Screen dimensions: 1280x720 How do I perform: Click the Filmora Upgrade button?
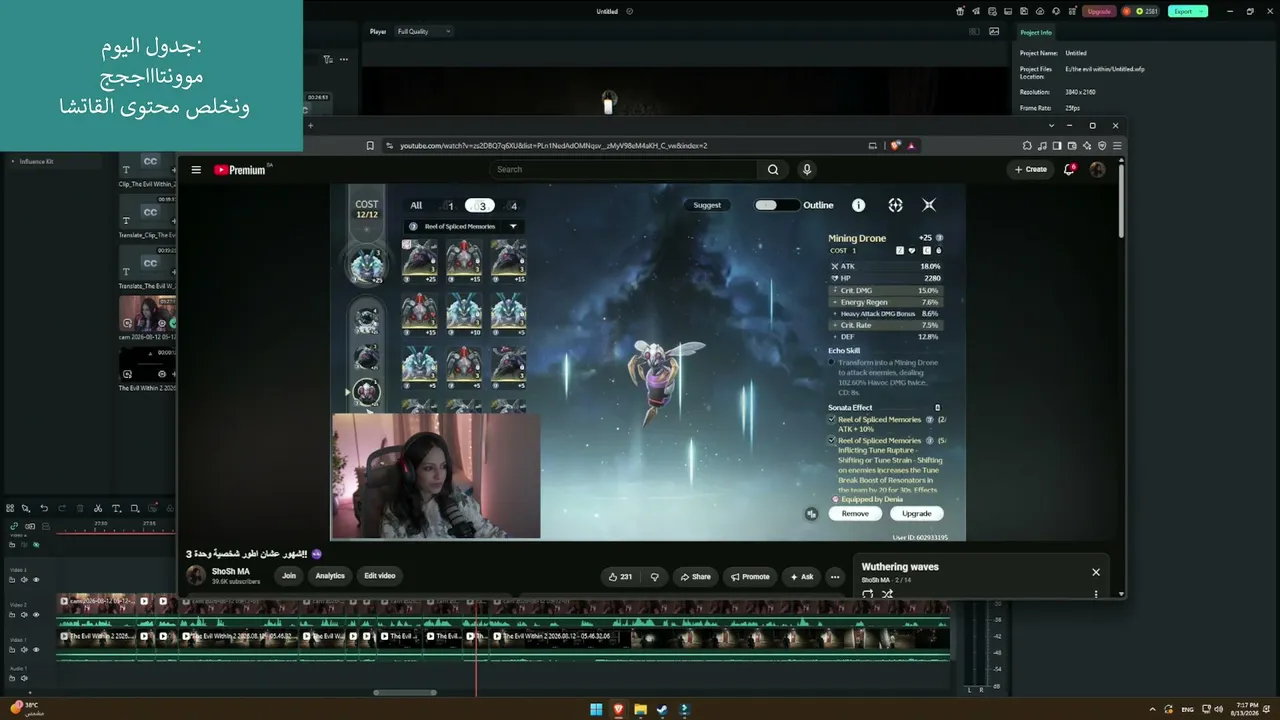[x=1099, y=11]
